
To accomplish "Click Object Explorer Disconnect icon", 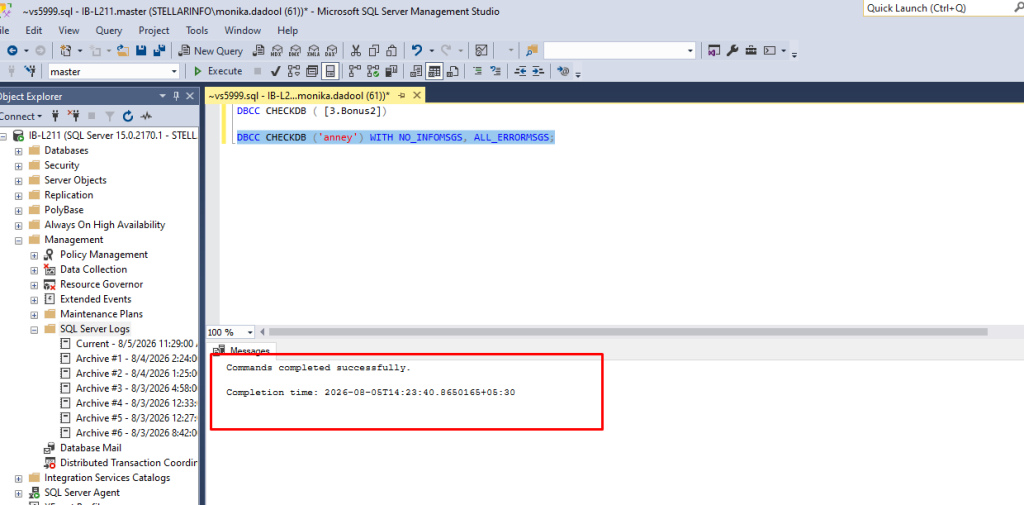I will pos(73,116).
